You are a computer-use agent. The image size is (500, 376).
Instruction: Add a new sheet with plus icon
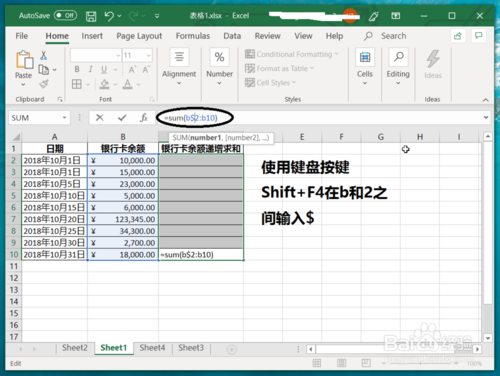pyautogui.click(x=232, y=349)
